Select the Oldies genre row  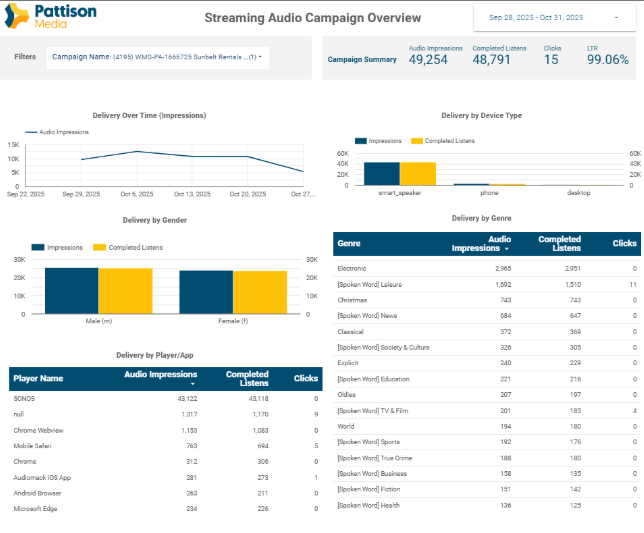[487, 395]
